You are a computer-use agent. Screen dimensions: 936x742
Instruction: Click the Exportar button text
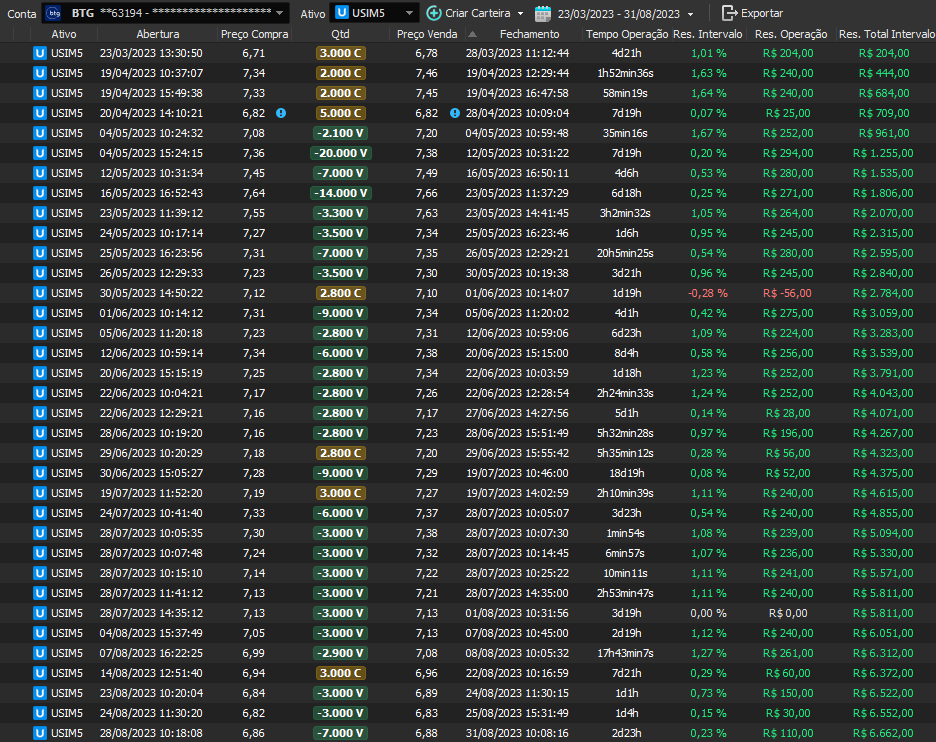(761, 13)
